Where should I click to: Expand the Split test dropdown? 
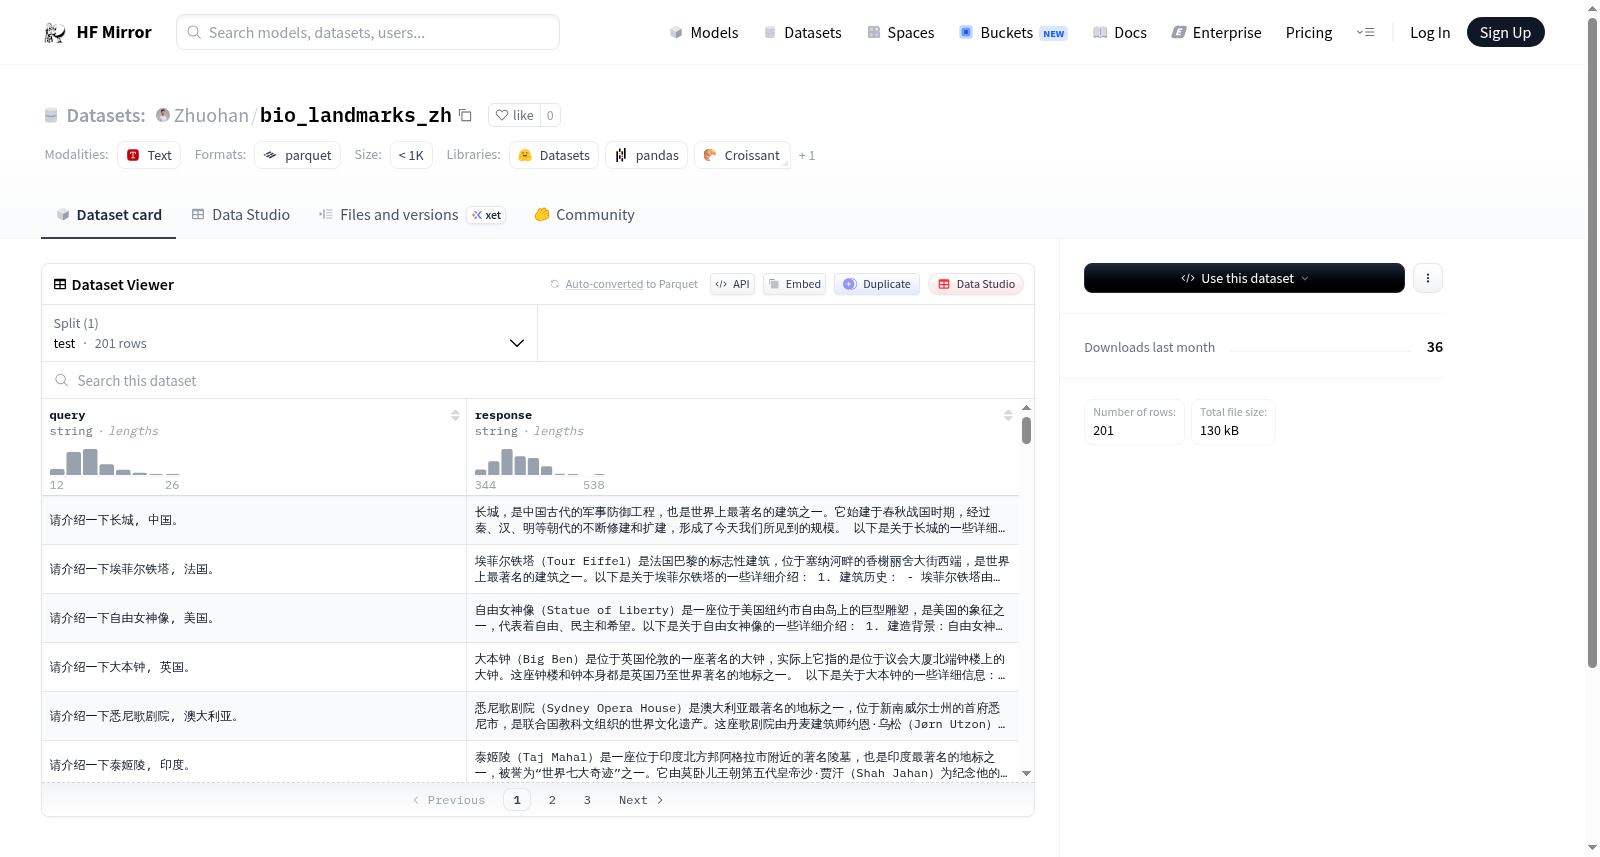(x=289, y=333)
